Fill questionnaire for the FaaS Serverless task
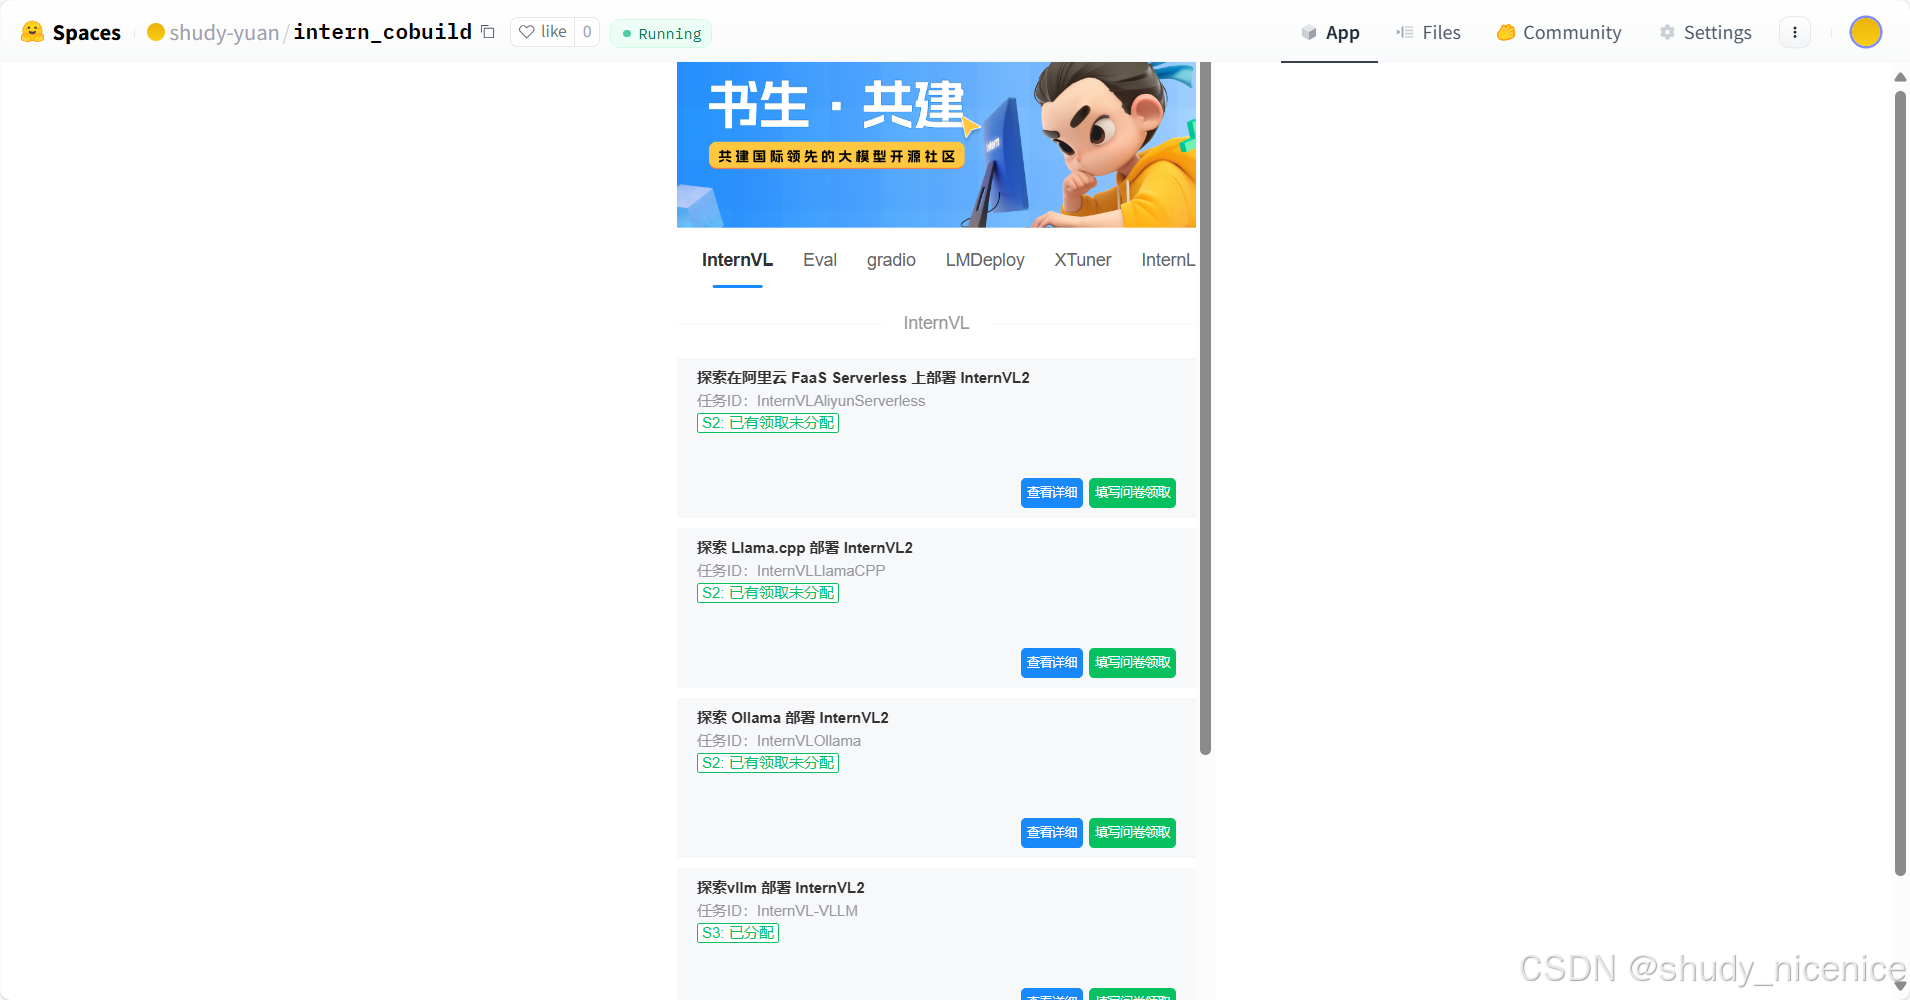This screenshot has height=1000, width=1910. [x=1132, y=493]
